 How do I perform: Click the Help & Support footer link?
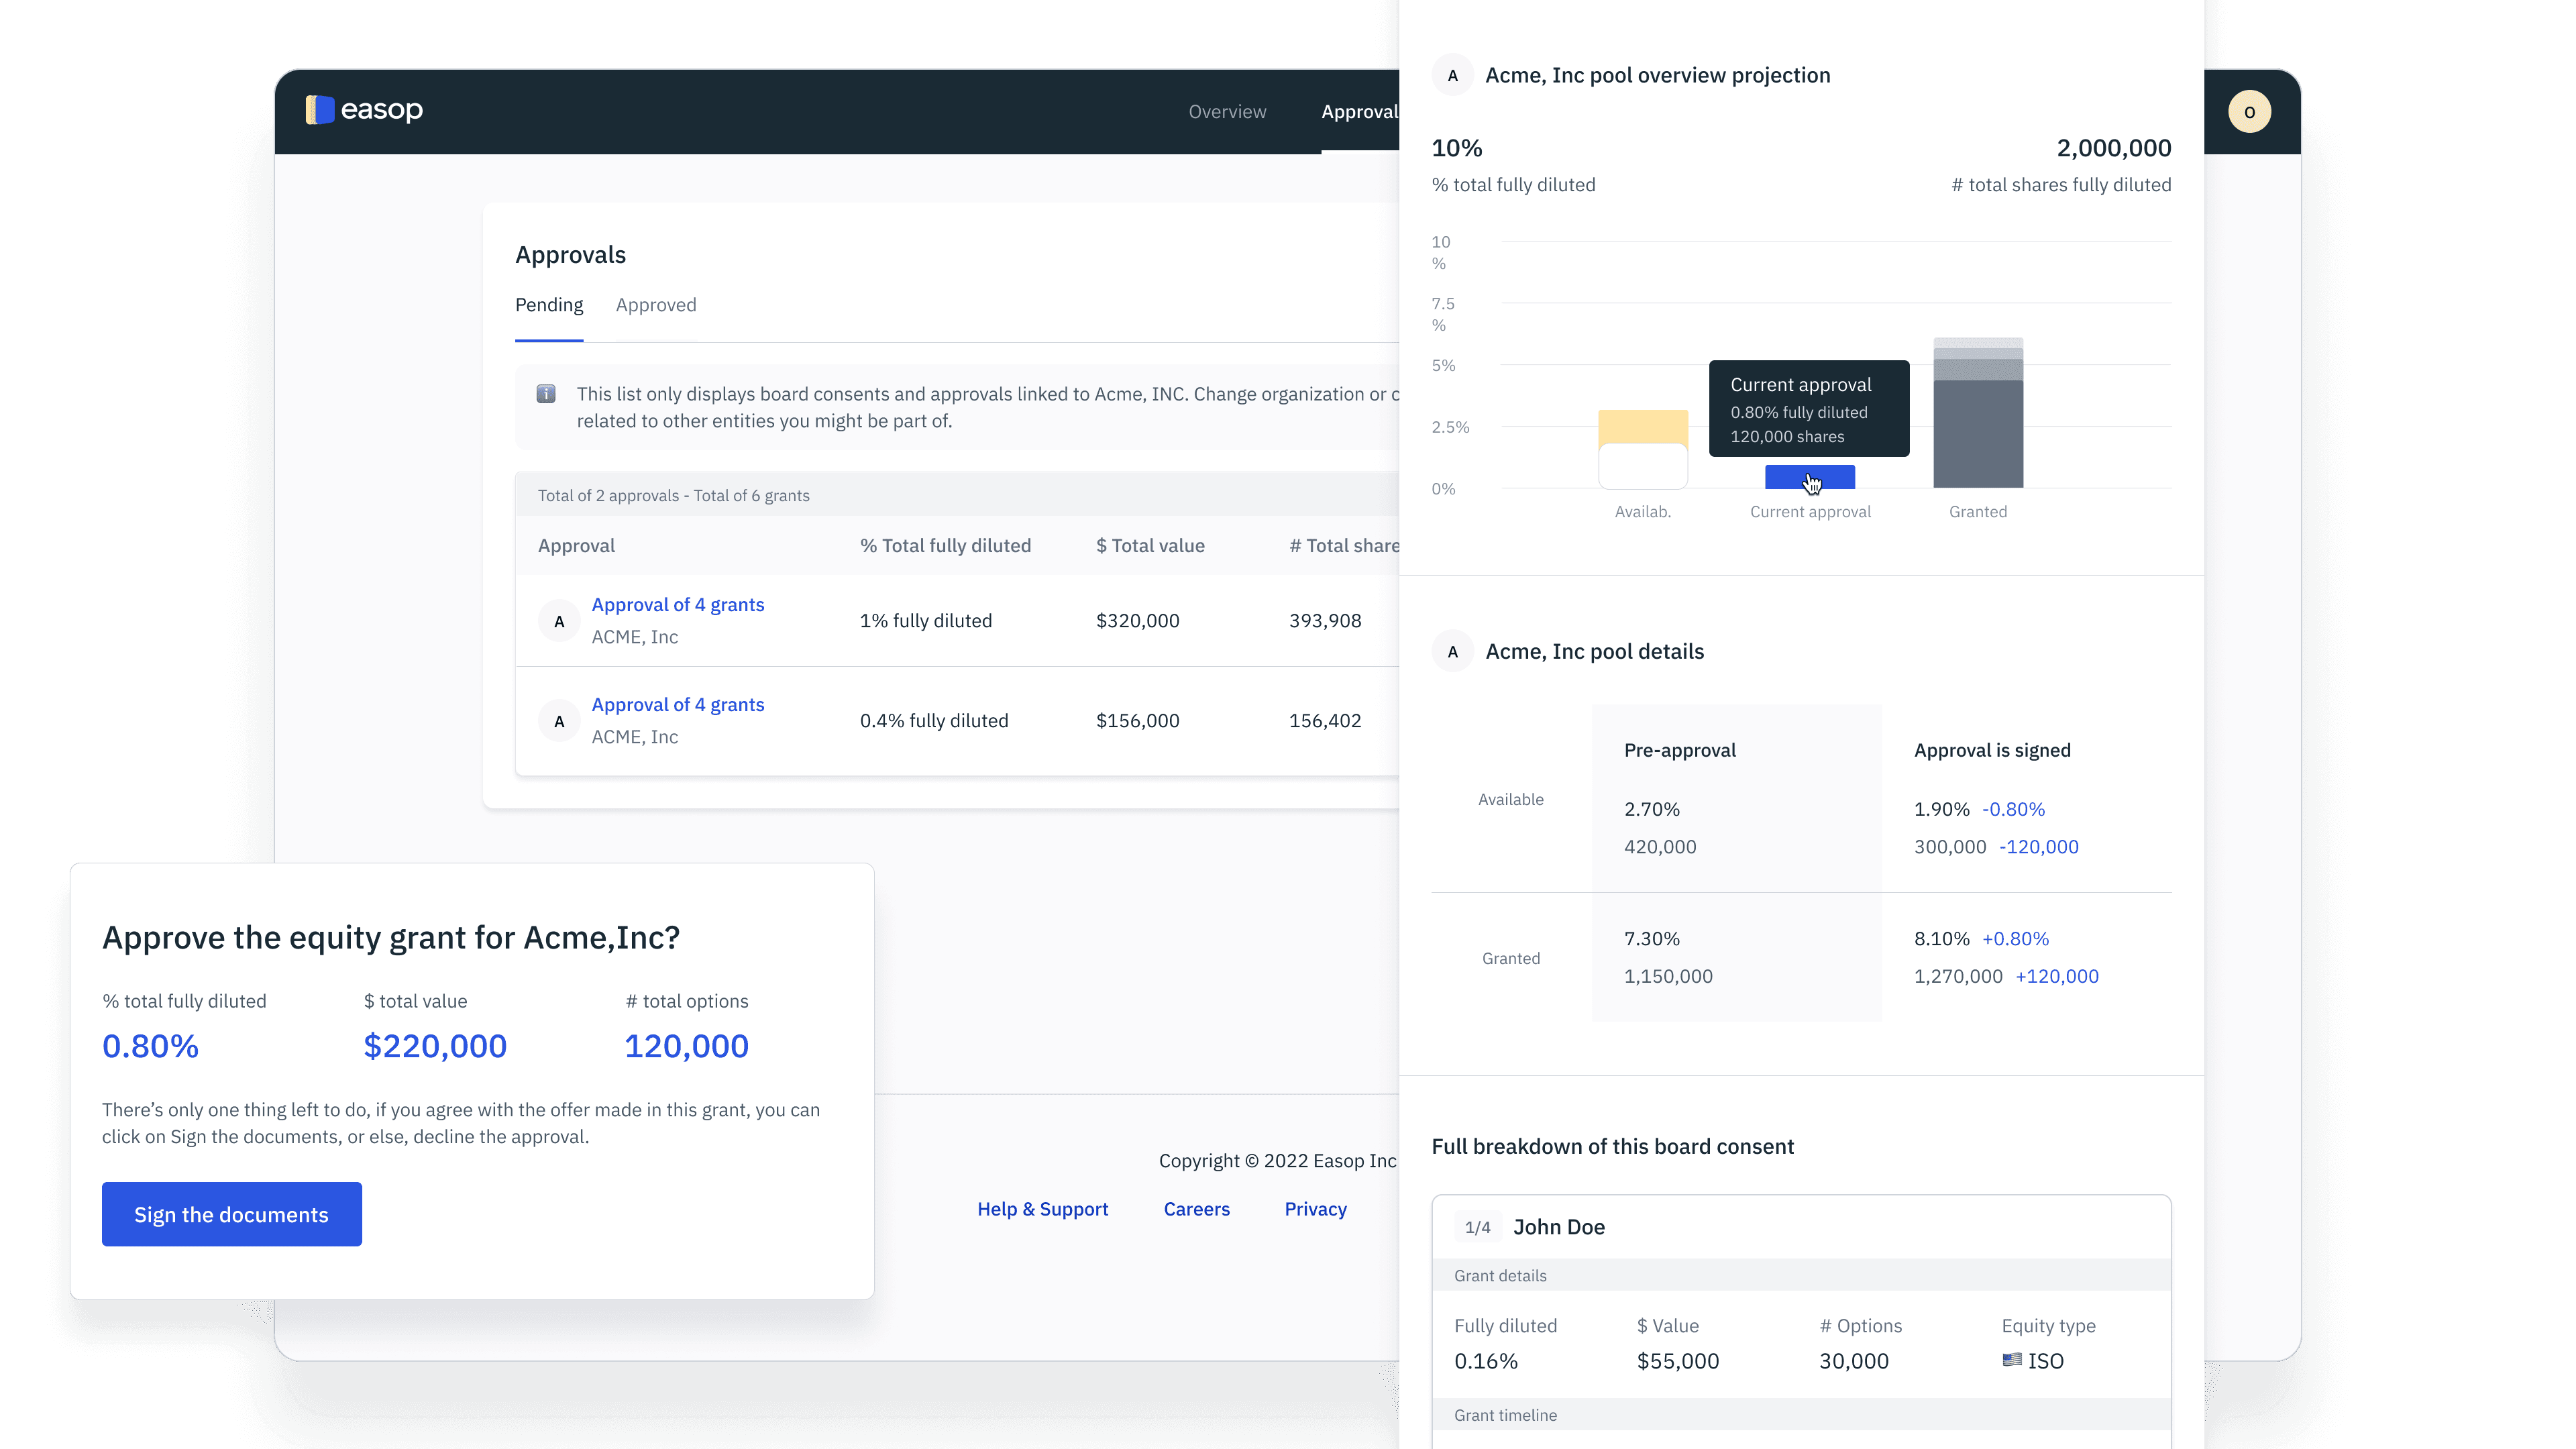pos(1042,1209)
